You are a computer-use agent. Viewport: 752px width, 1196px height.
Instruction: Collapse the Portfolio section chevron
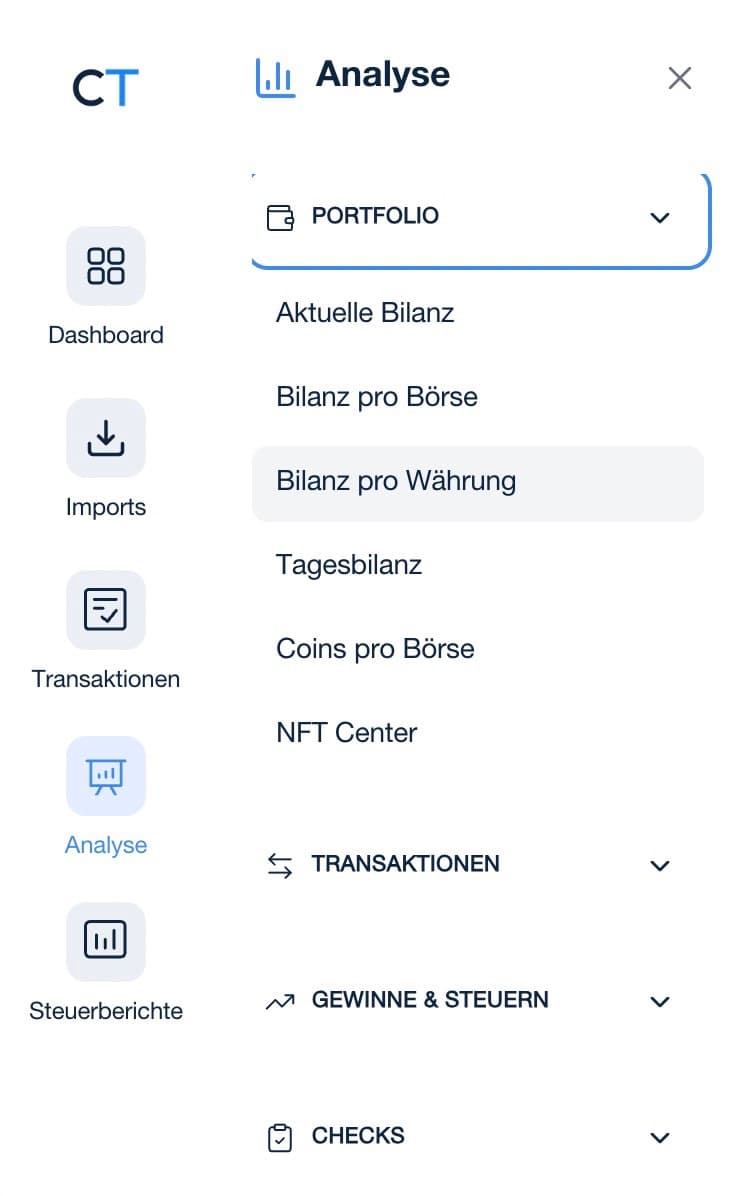pos(660,218)
